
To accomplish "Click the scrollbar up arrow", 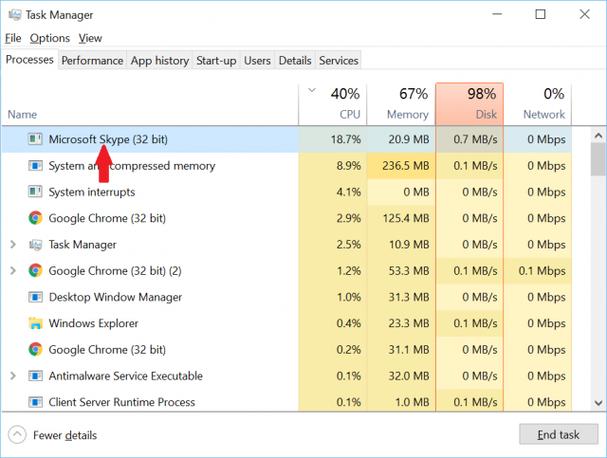I will pyautogui.click(x=598, y=136).
